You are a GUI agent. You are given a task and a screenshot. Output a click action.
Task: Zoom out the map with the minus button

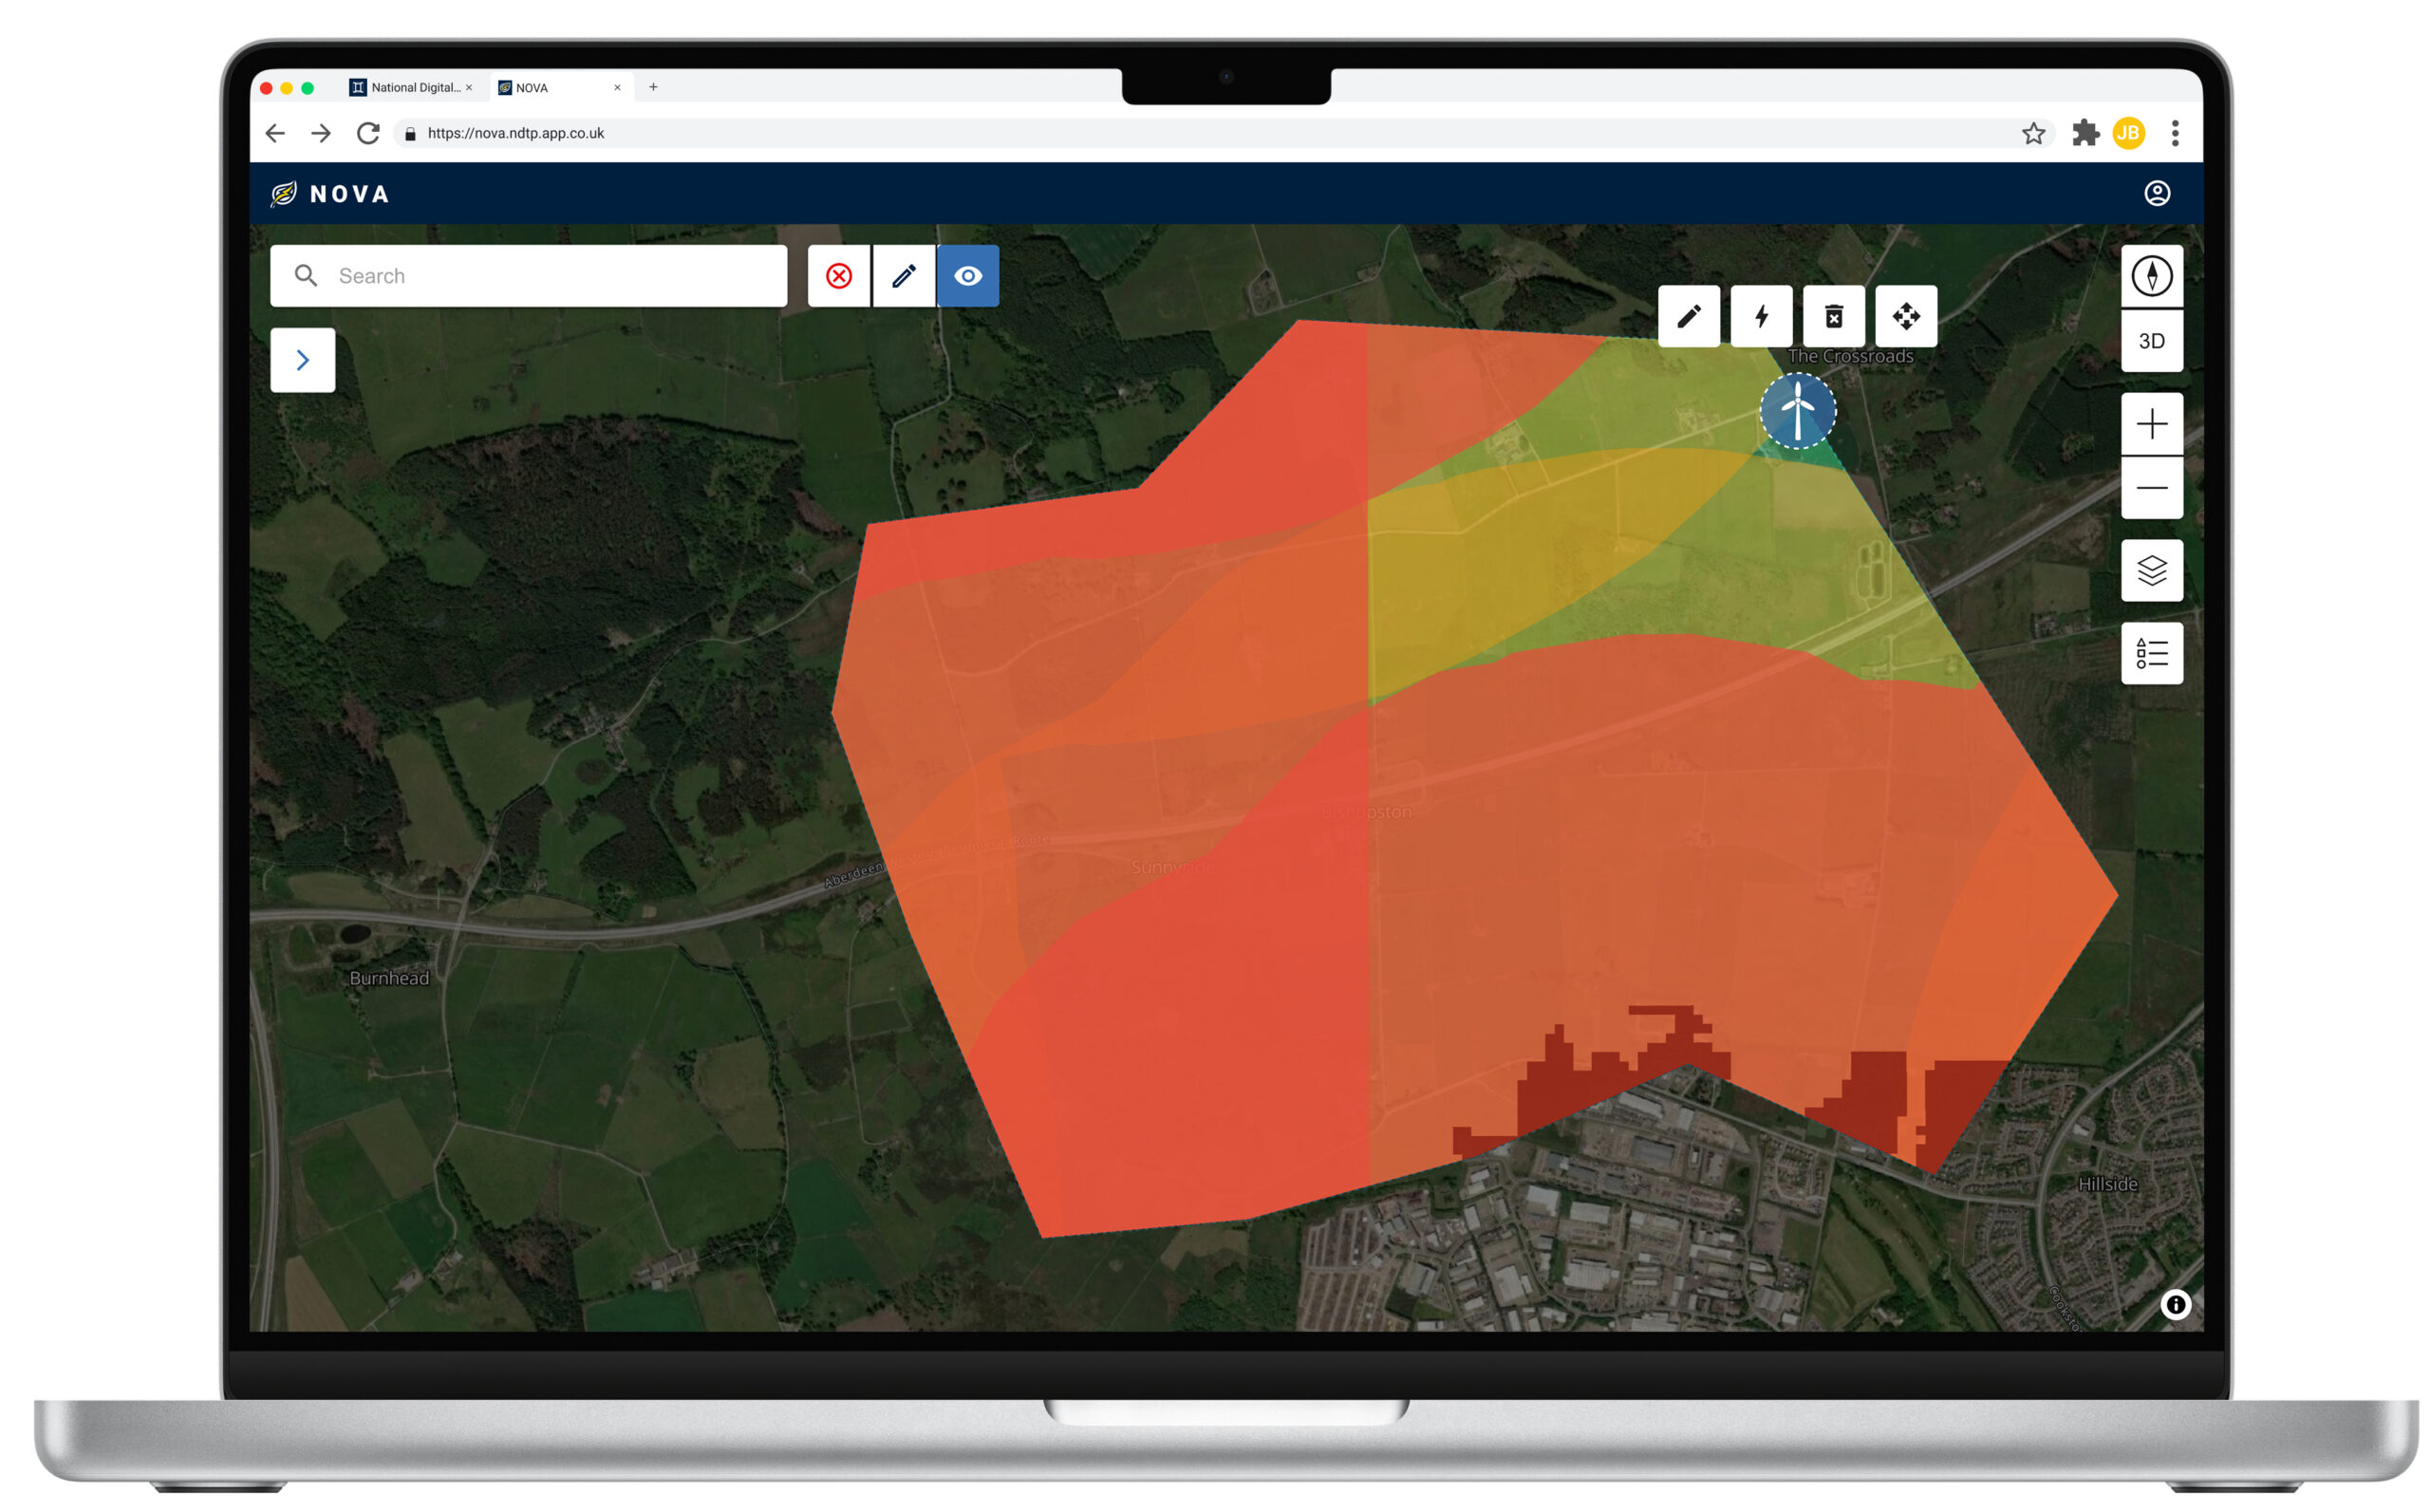pos(2151,488)
